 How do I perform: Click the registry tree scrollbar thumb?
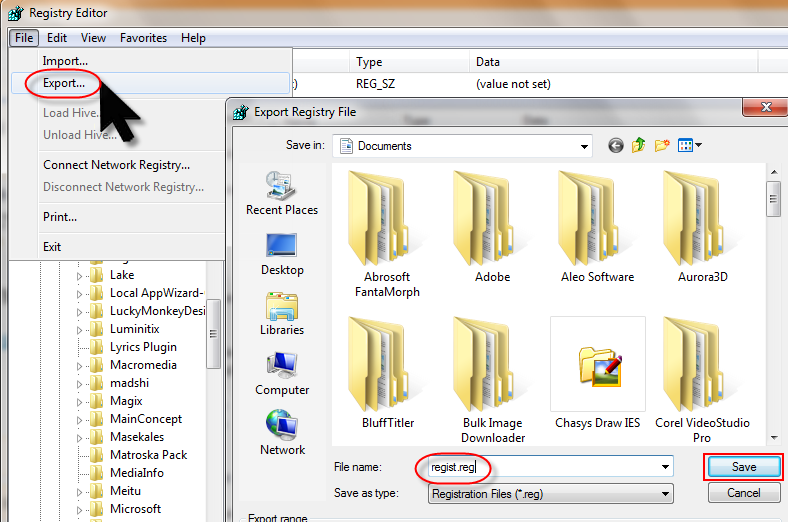213,334
